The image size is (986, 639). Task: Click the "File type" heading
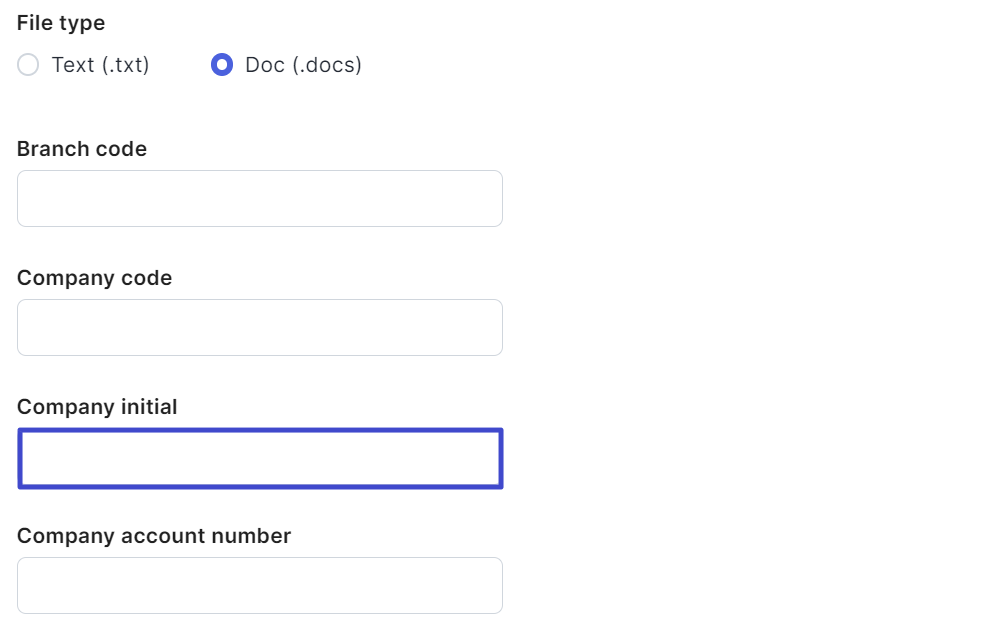click(61, 22)
